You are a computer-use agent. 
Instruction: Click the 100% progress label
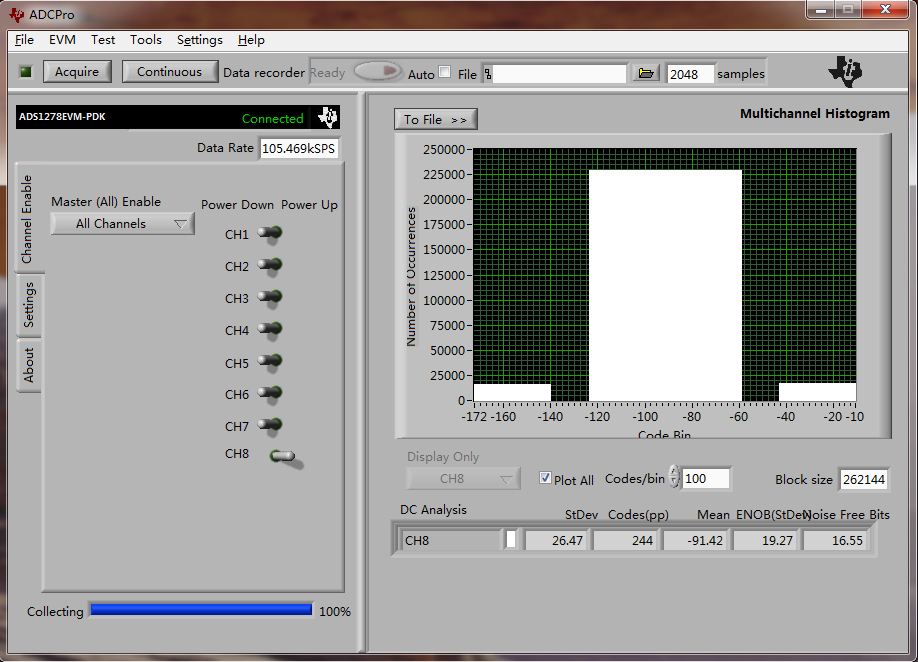tap(335, 611)
